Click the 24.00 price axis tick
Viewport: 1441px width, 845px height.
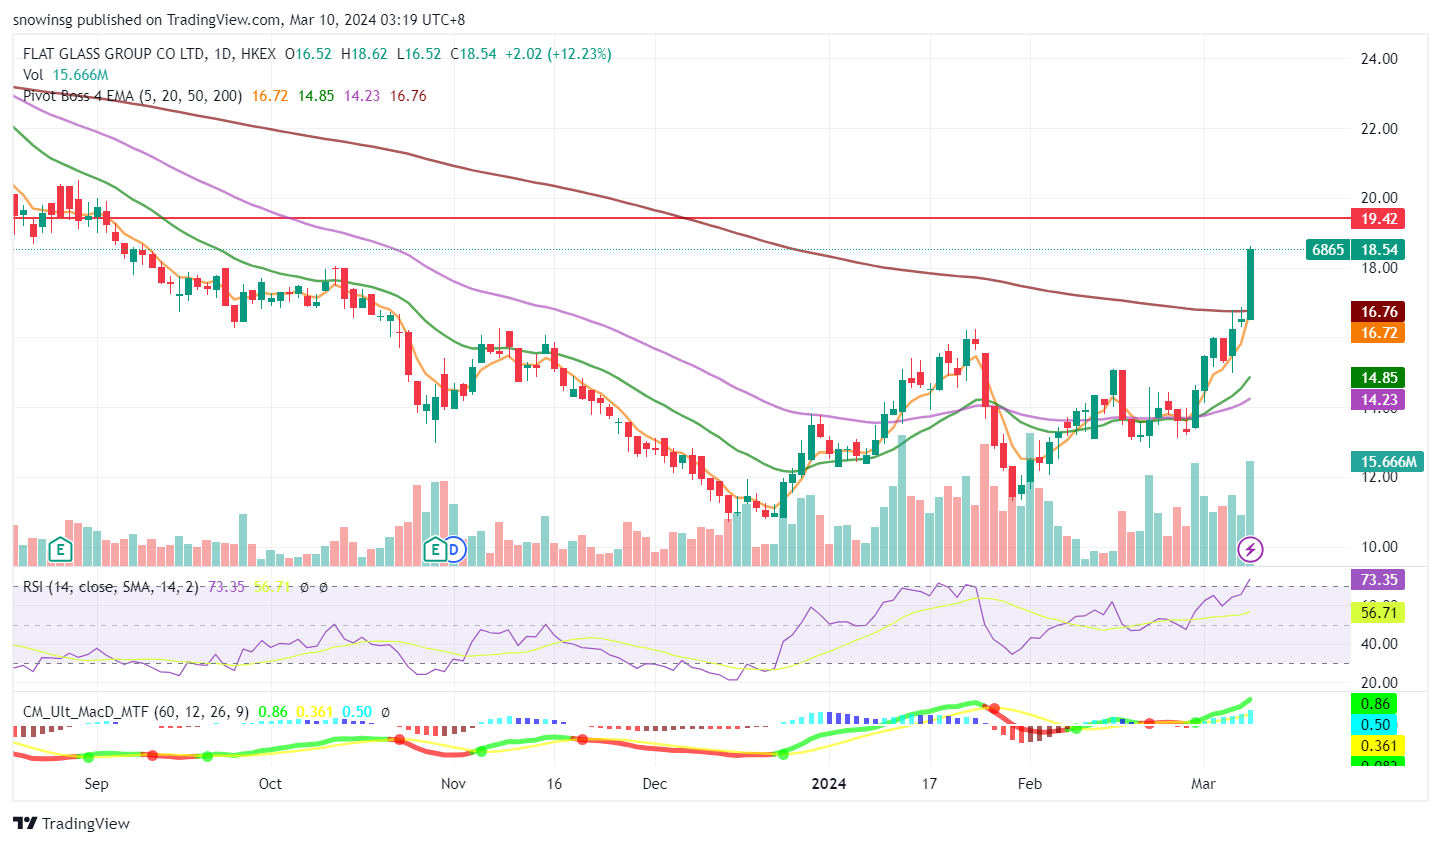(1379, 59)
